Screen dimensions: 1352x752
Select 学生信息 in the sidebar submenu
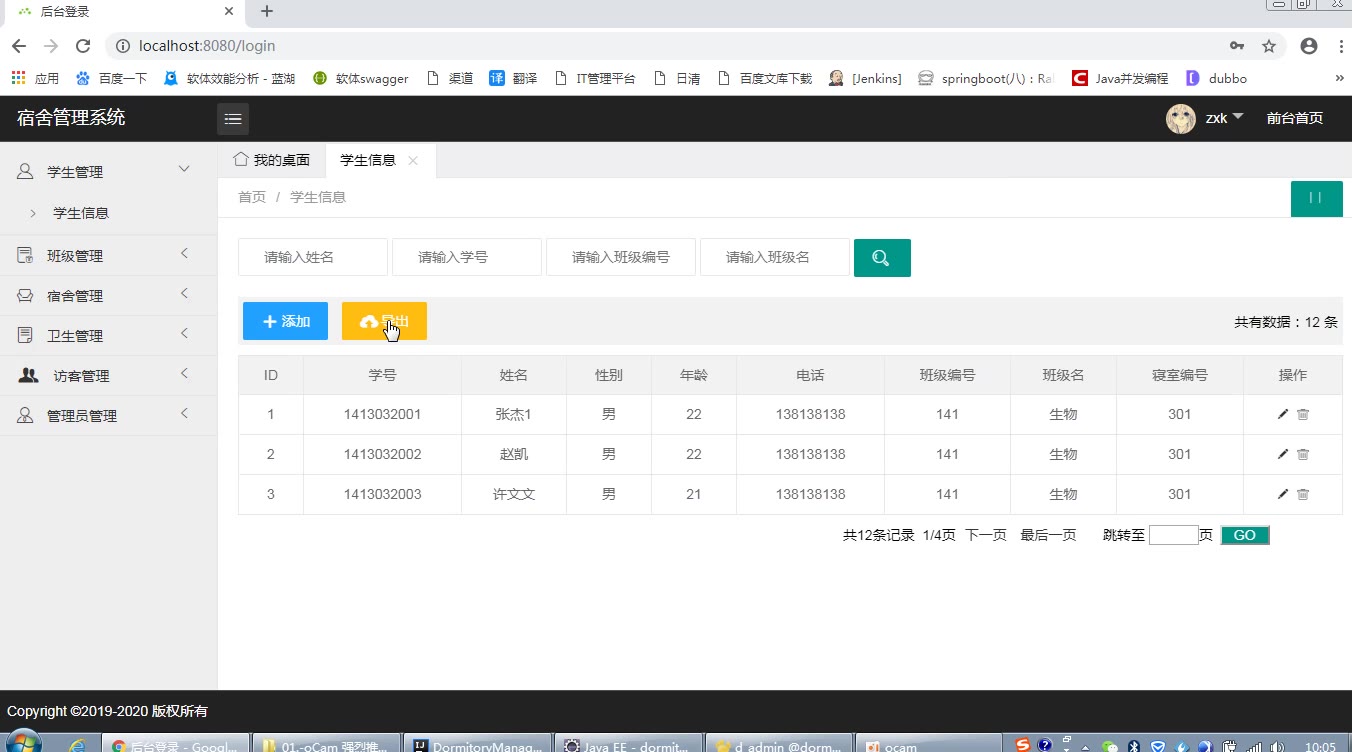pos(81,213)
